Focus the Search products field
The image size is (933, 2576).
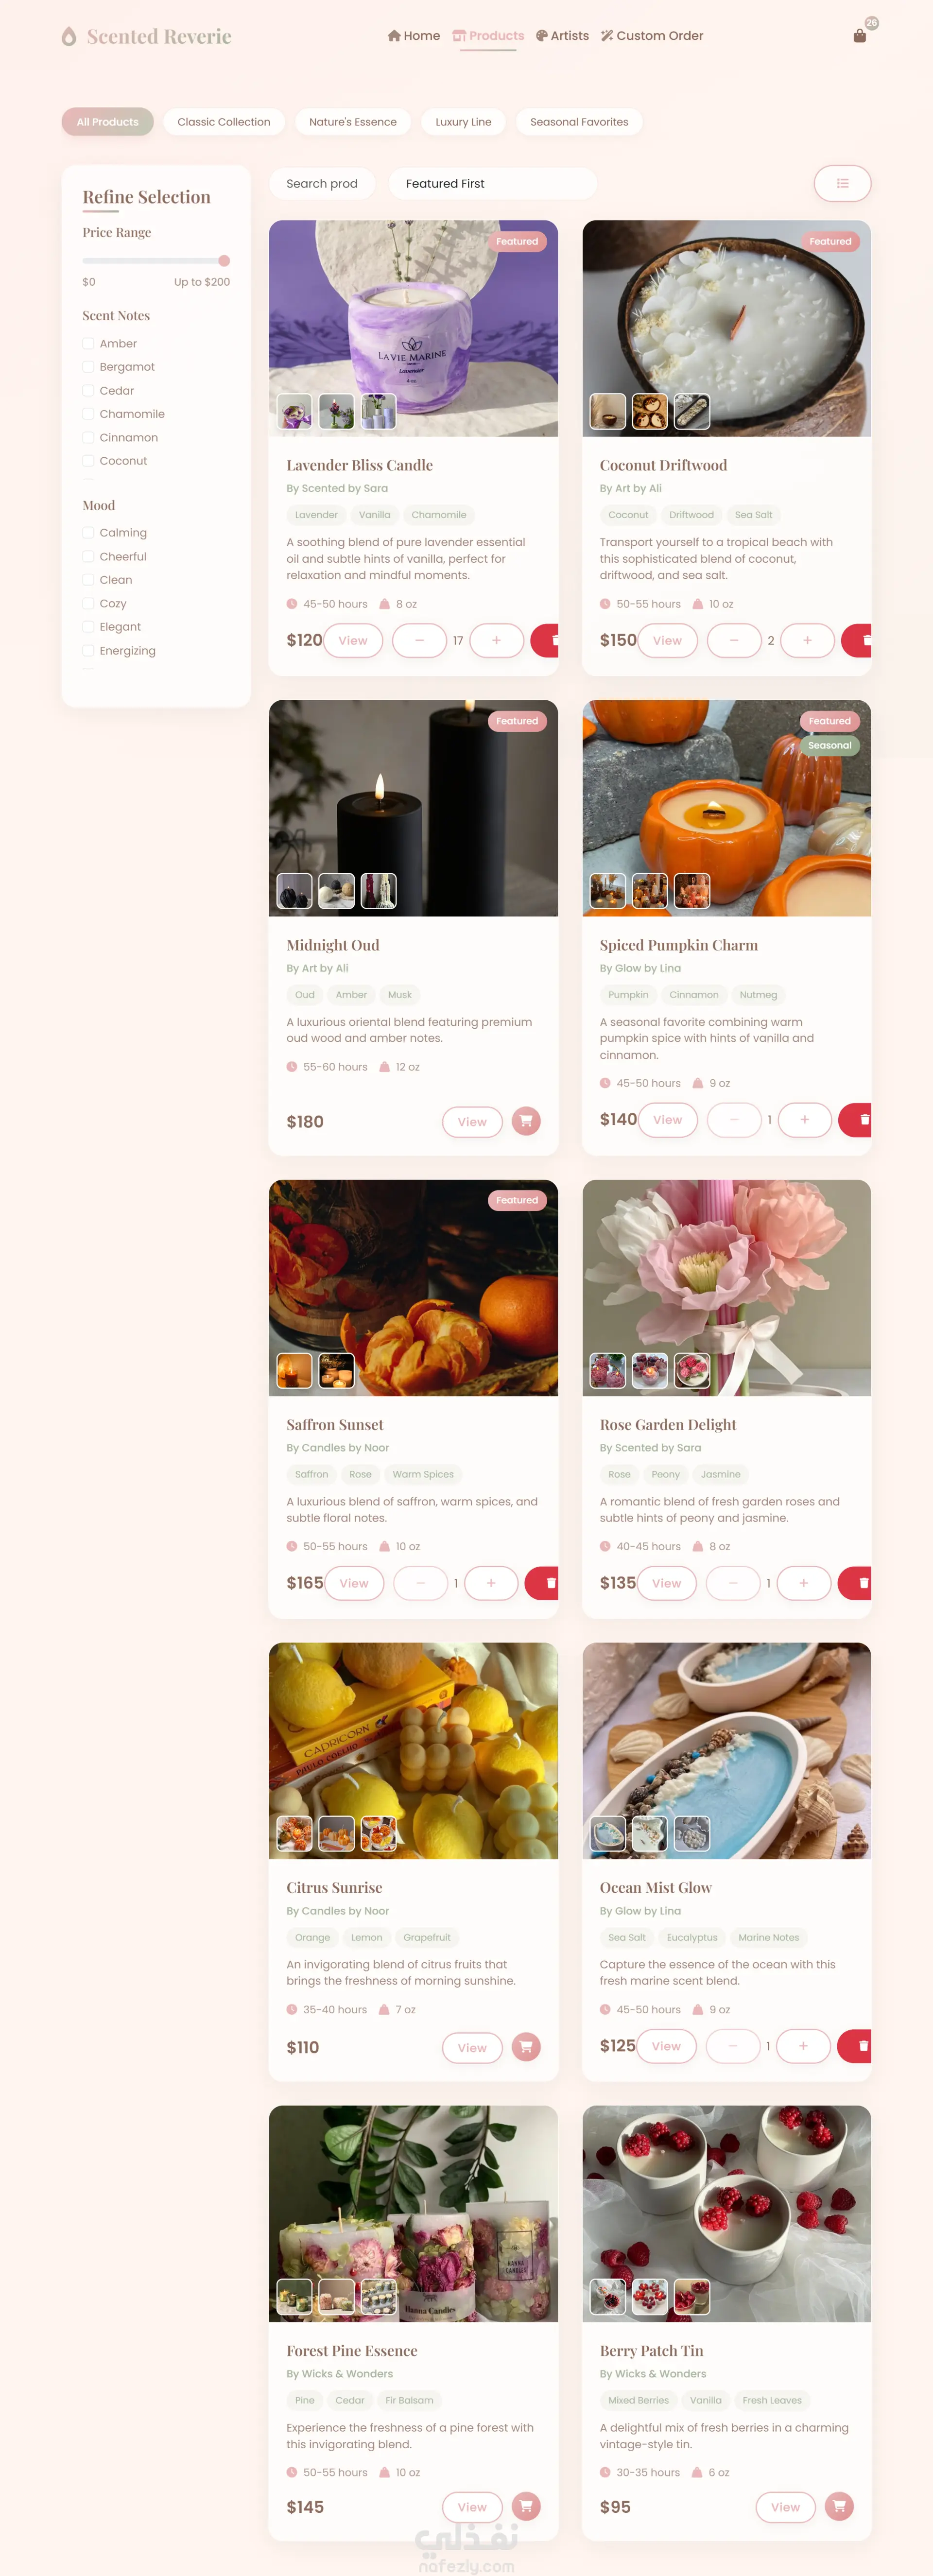[x=322, y=184]
